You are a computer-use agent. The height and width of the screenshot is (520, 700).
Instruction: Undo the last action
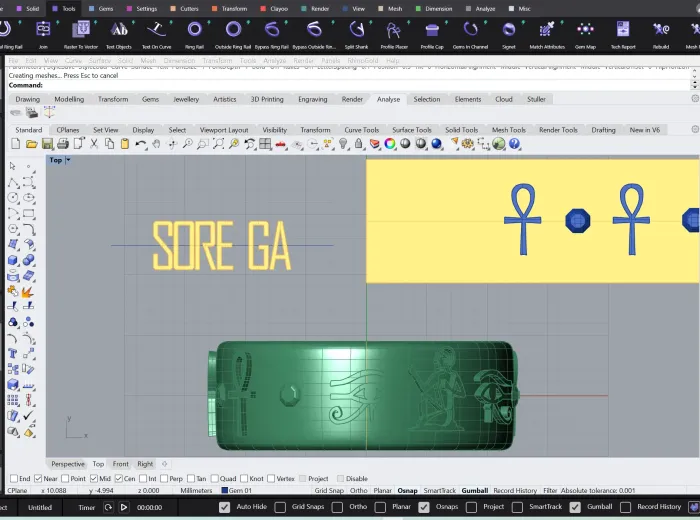coord(141,144)
